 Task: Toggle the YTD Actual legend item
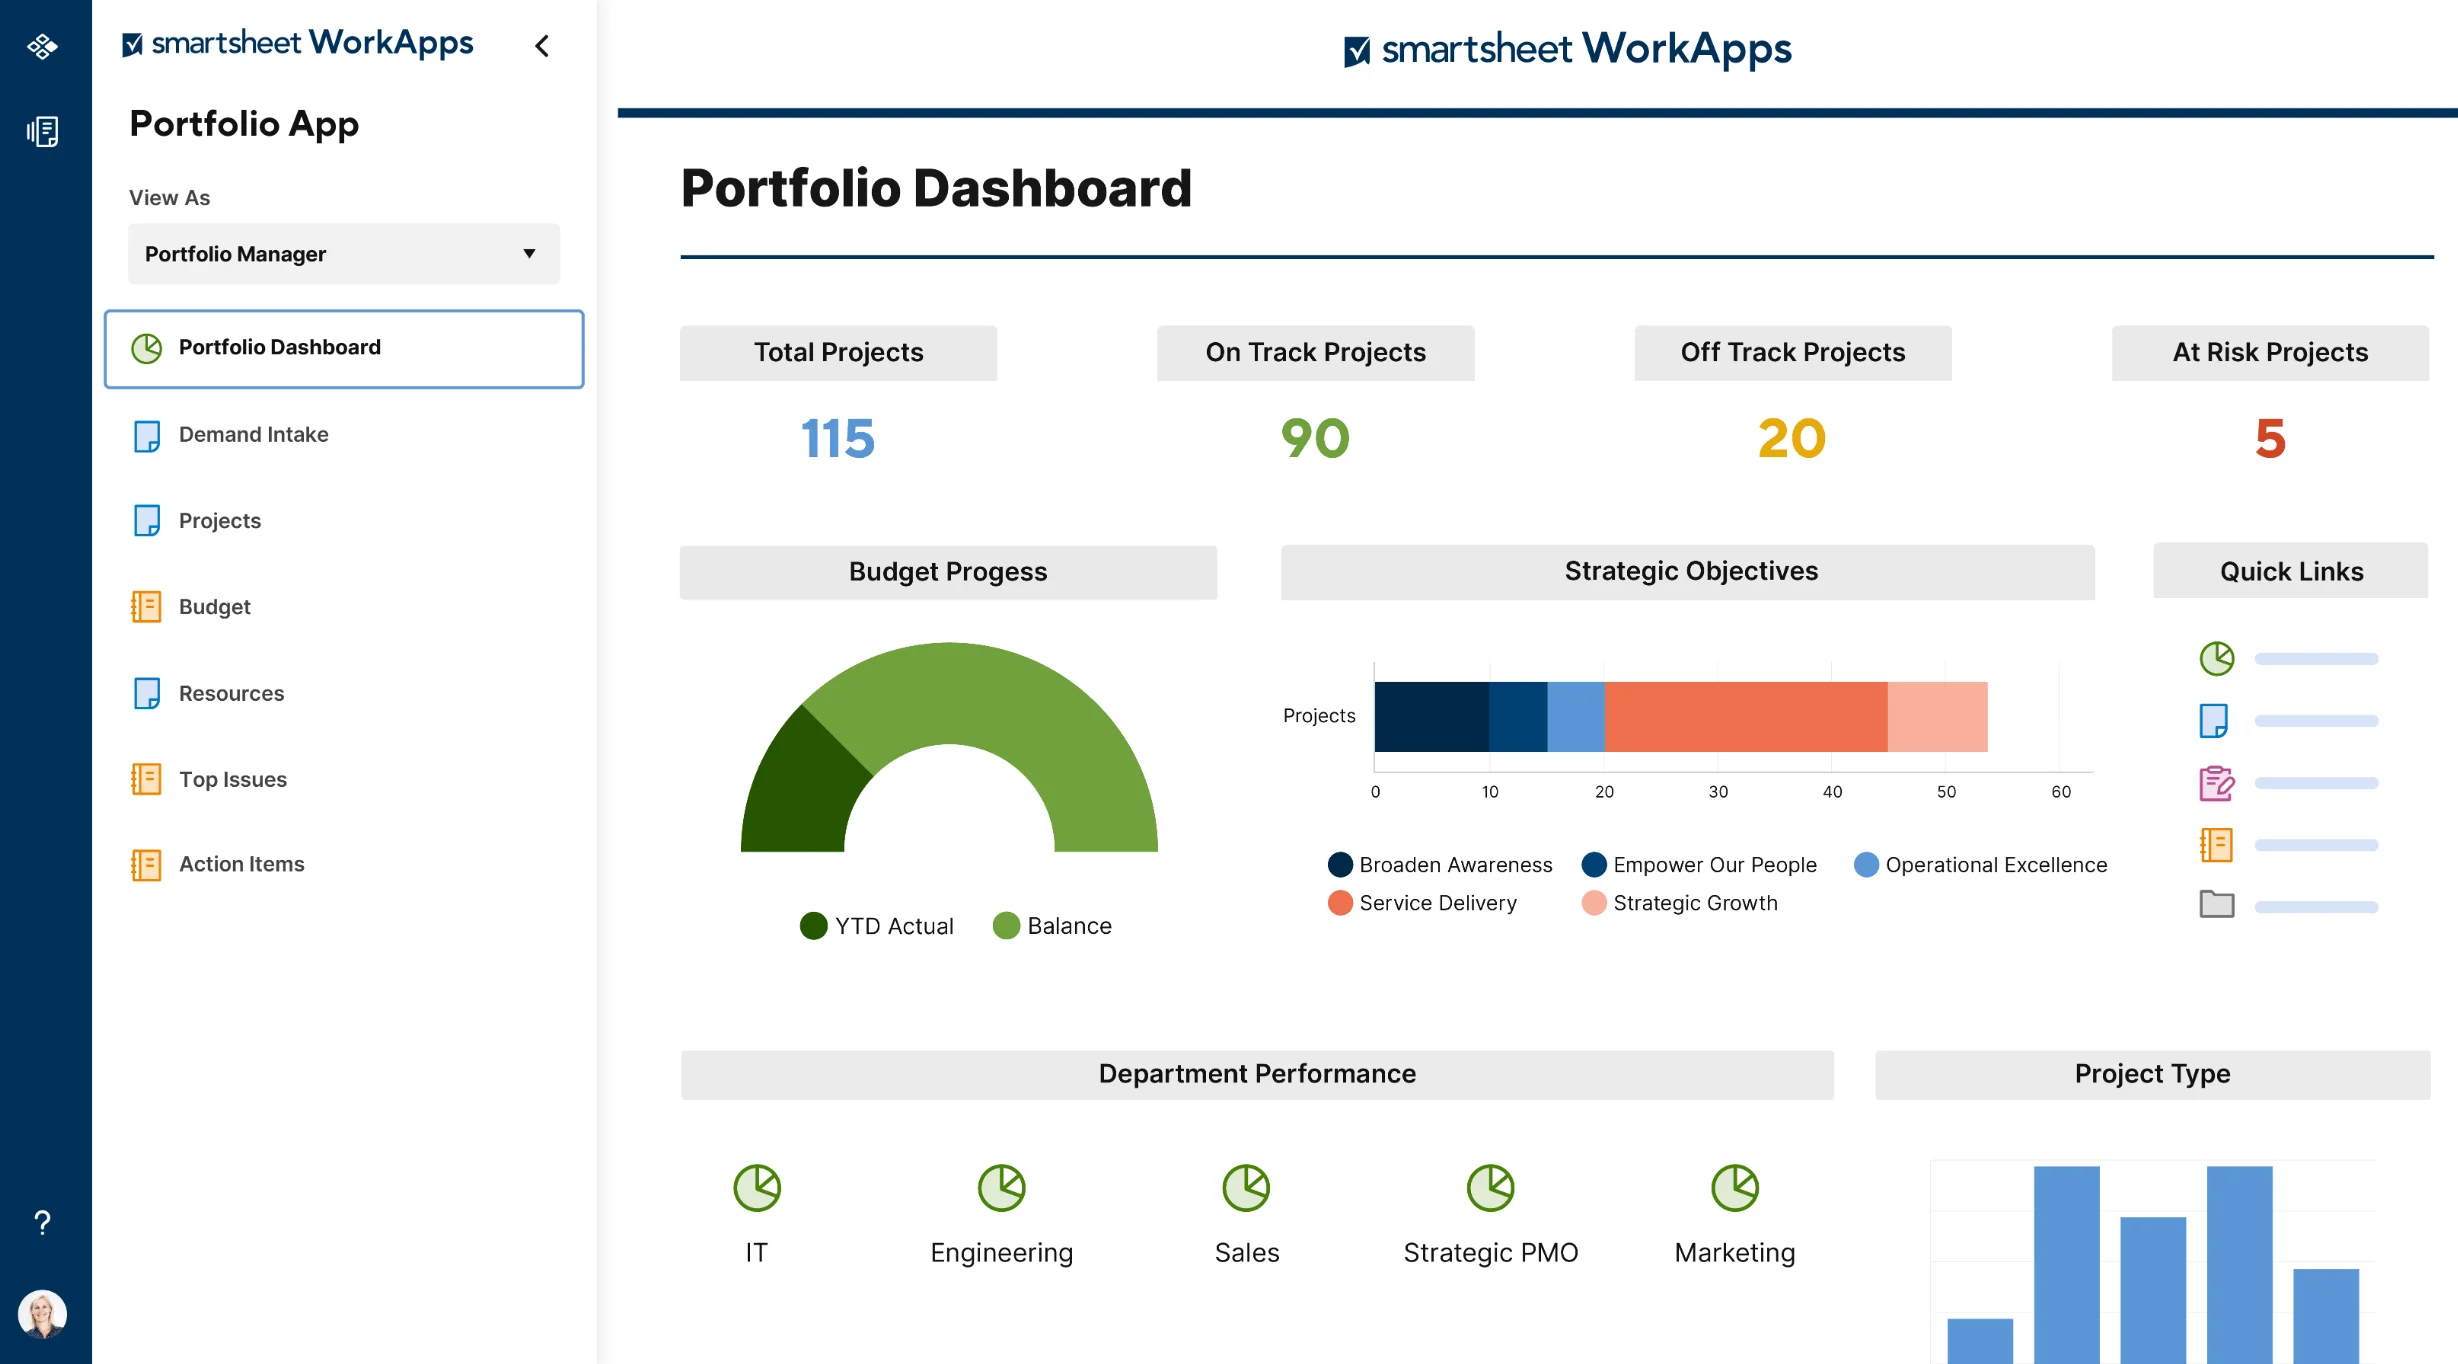point(877,926)
